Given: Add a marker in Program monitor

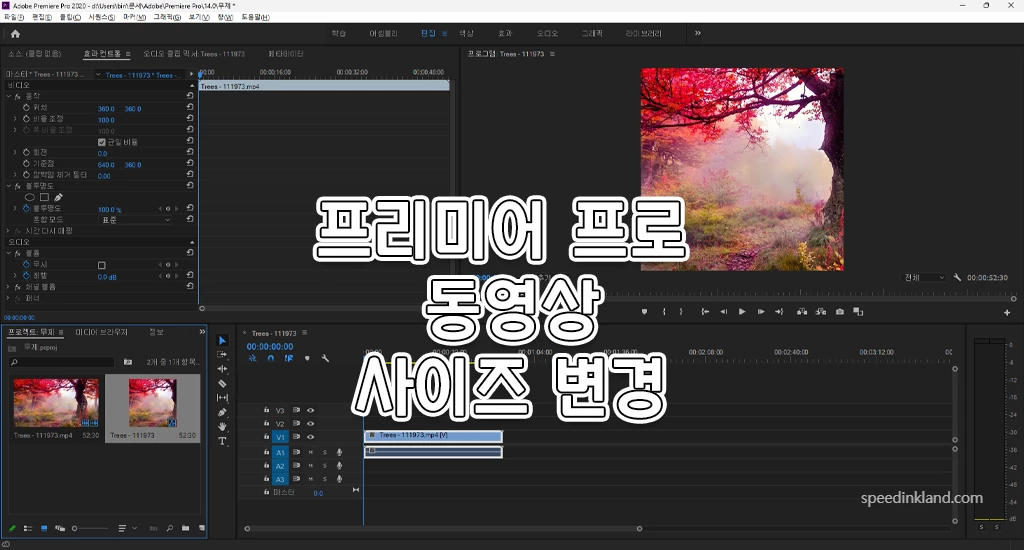Looking at the screenshot, I should point(645,312).
